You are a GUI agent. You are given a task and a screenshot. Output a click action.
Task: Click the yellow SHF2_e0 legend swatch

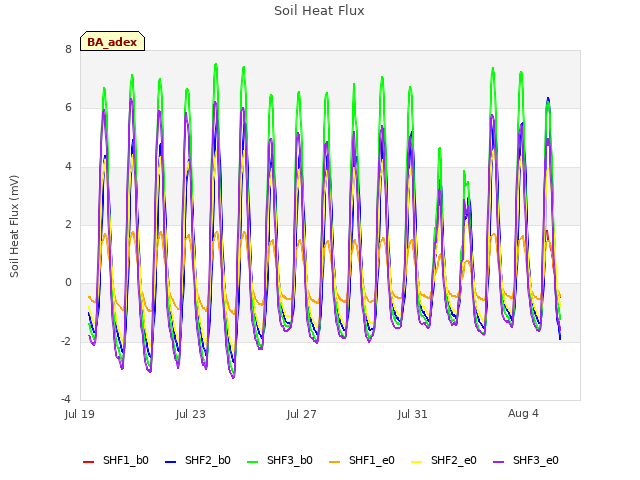pos(417,462)
